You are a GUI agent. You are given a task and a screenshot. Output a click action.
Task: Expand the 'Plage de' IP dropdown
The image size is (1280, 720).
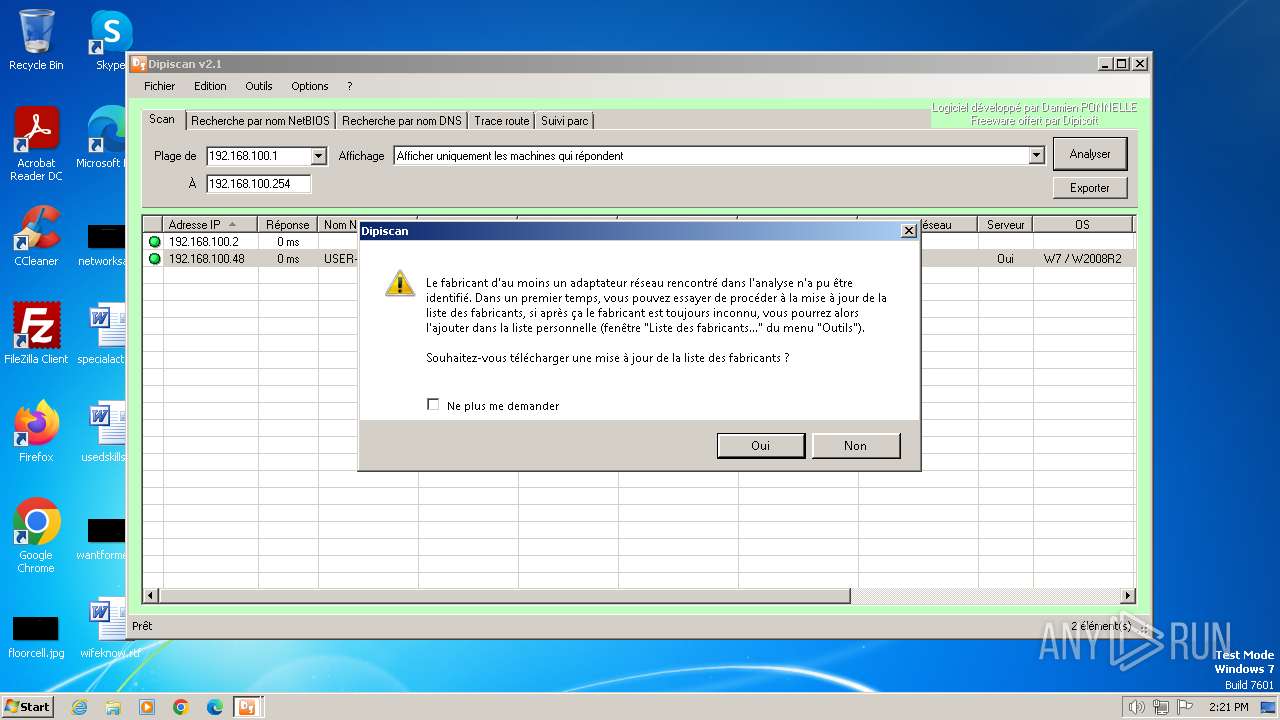[318, 156]
